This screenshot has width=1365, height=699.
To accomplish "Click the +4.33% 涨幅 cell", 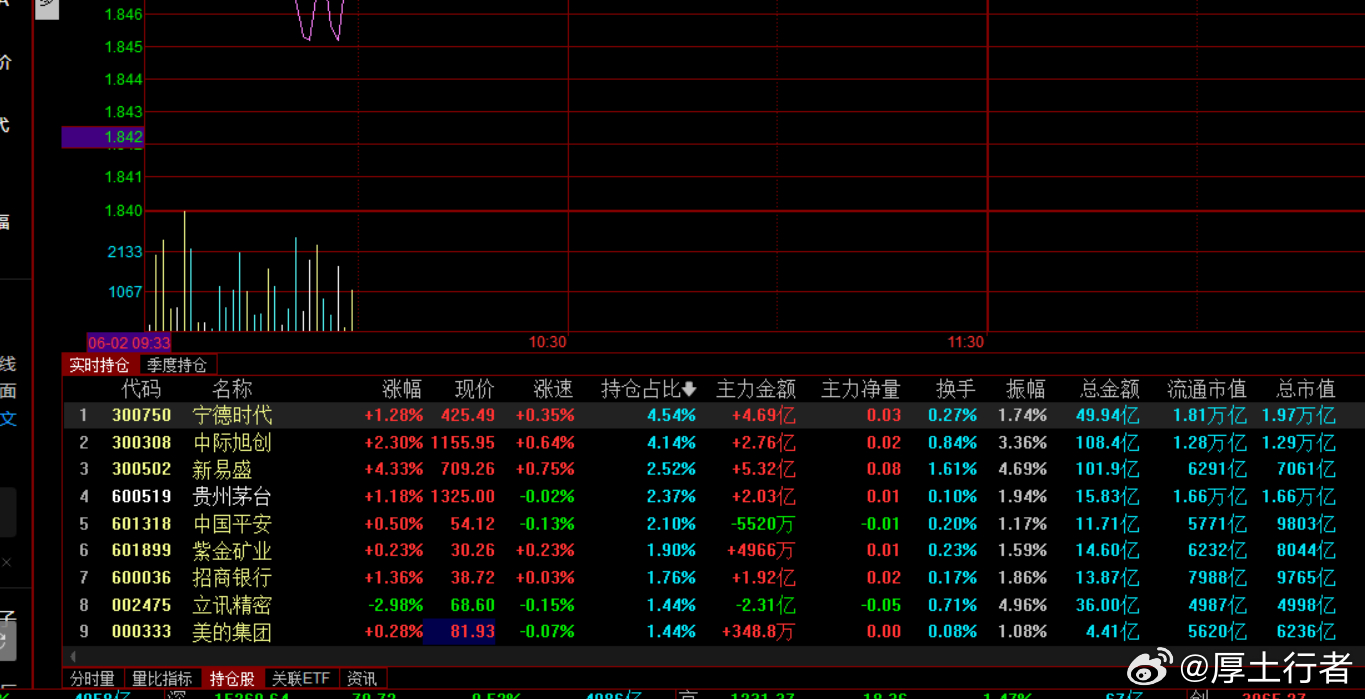I will (x=394, y=469).
